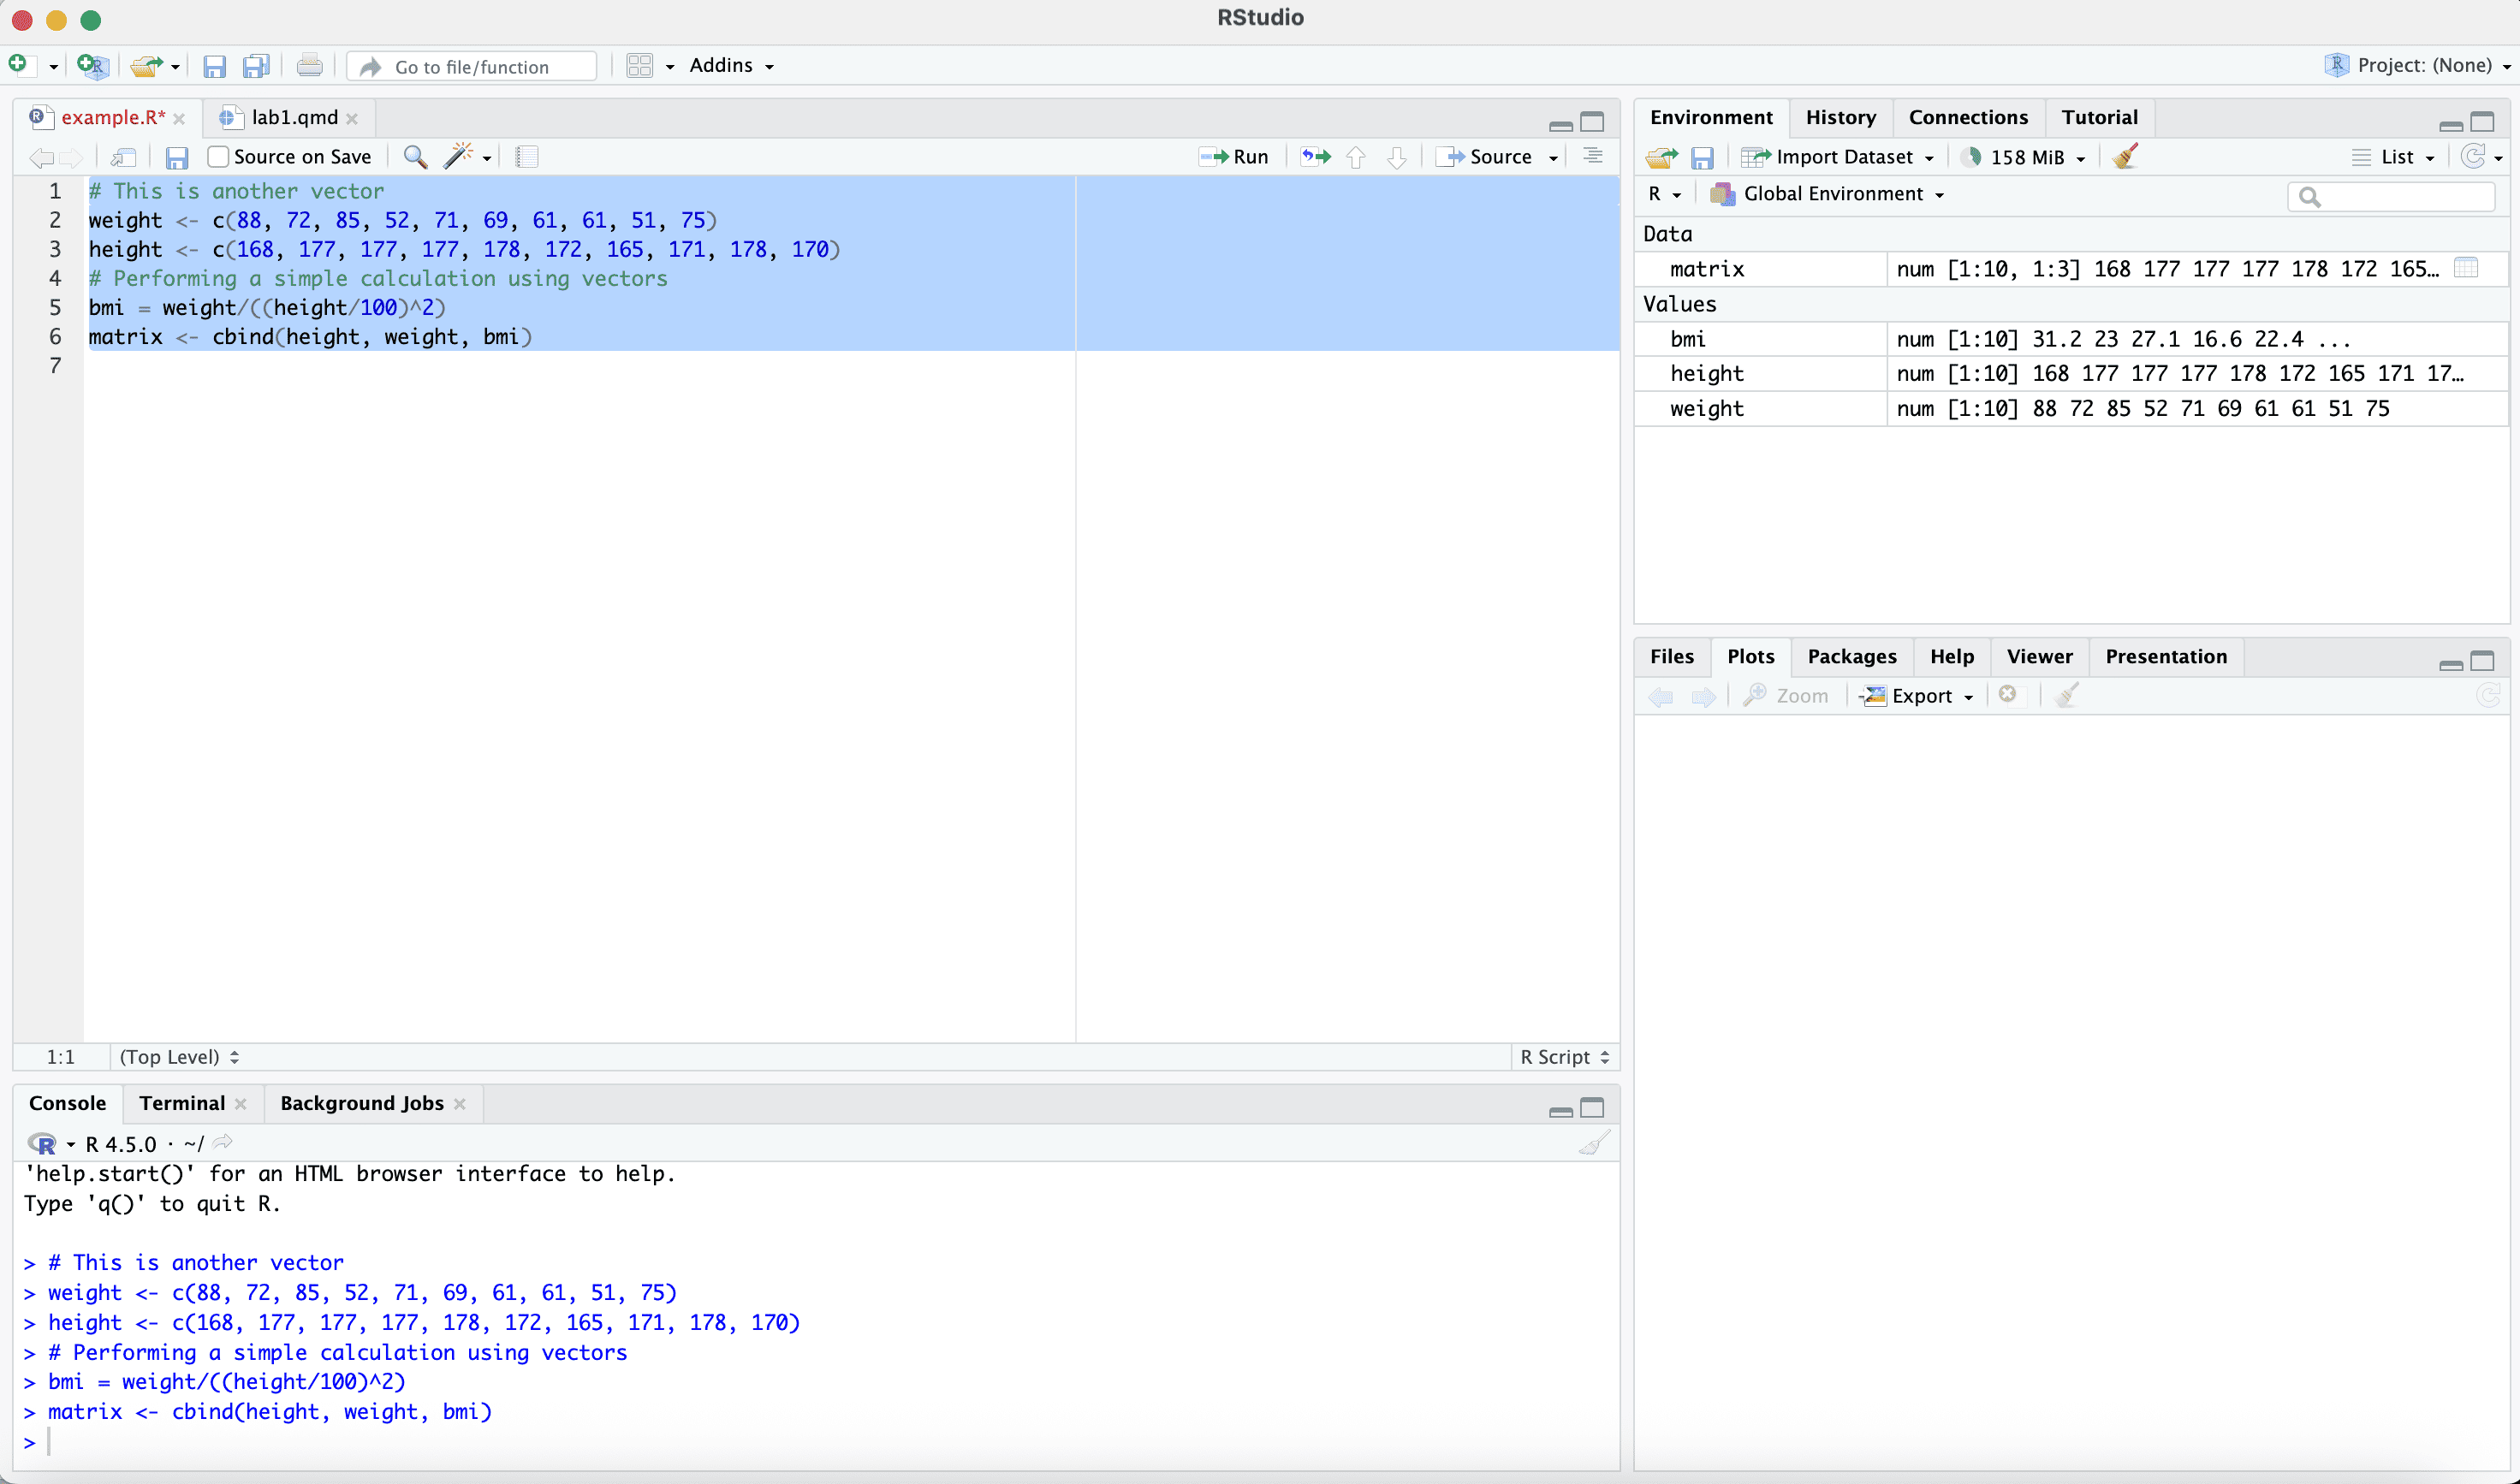Click Show in new window editor icon
Viewport: 2520px width, 1484px height.
[124, 157]
